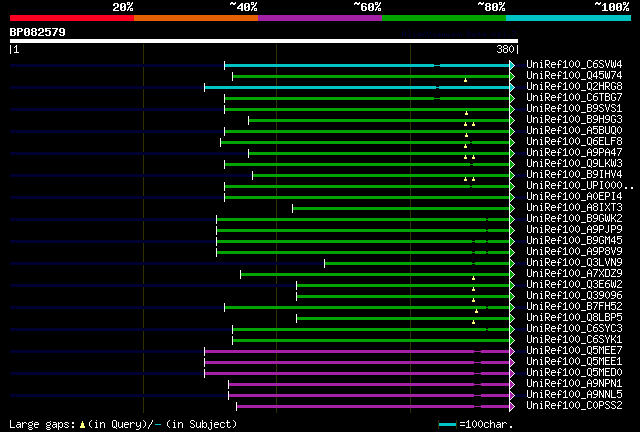Select the cyan ~100% legend segment
The height and width of the screenshot is (432, 640).
coord(569,18)
